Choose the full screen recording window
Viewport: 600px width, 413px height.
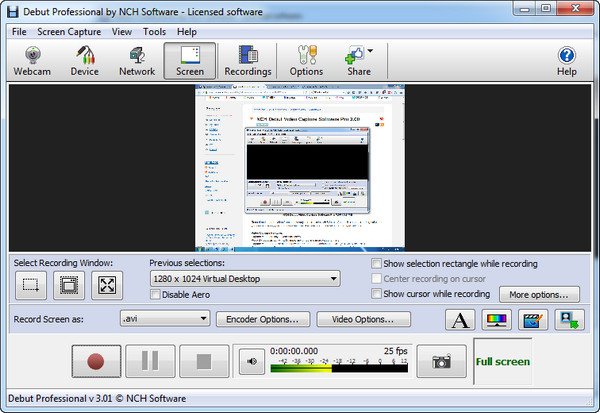[x=107, y=285]
